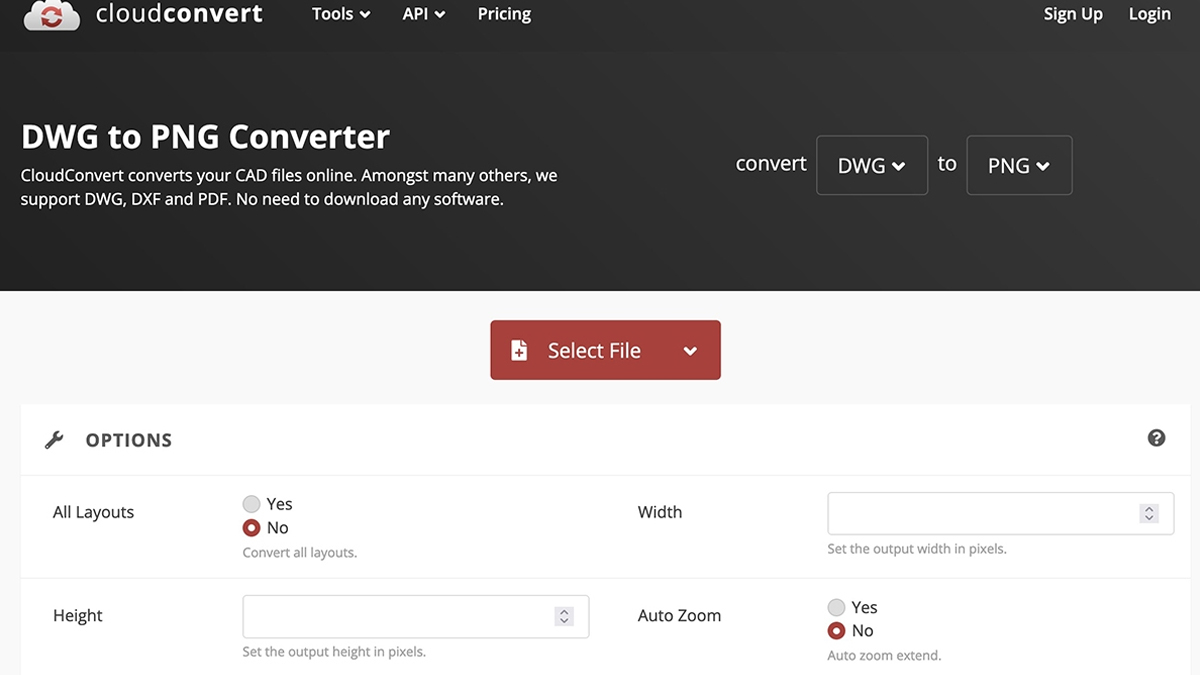The width and height of the screenshot is (1200, 675).
Task: Enable Auto Zoom with Yes option
Action: pyautogui.click(x=836, y=607)
